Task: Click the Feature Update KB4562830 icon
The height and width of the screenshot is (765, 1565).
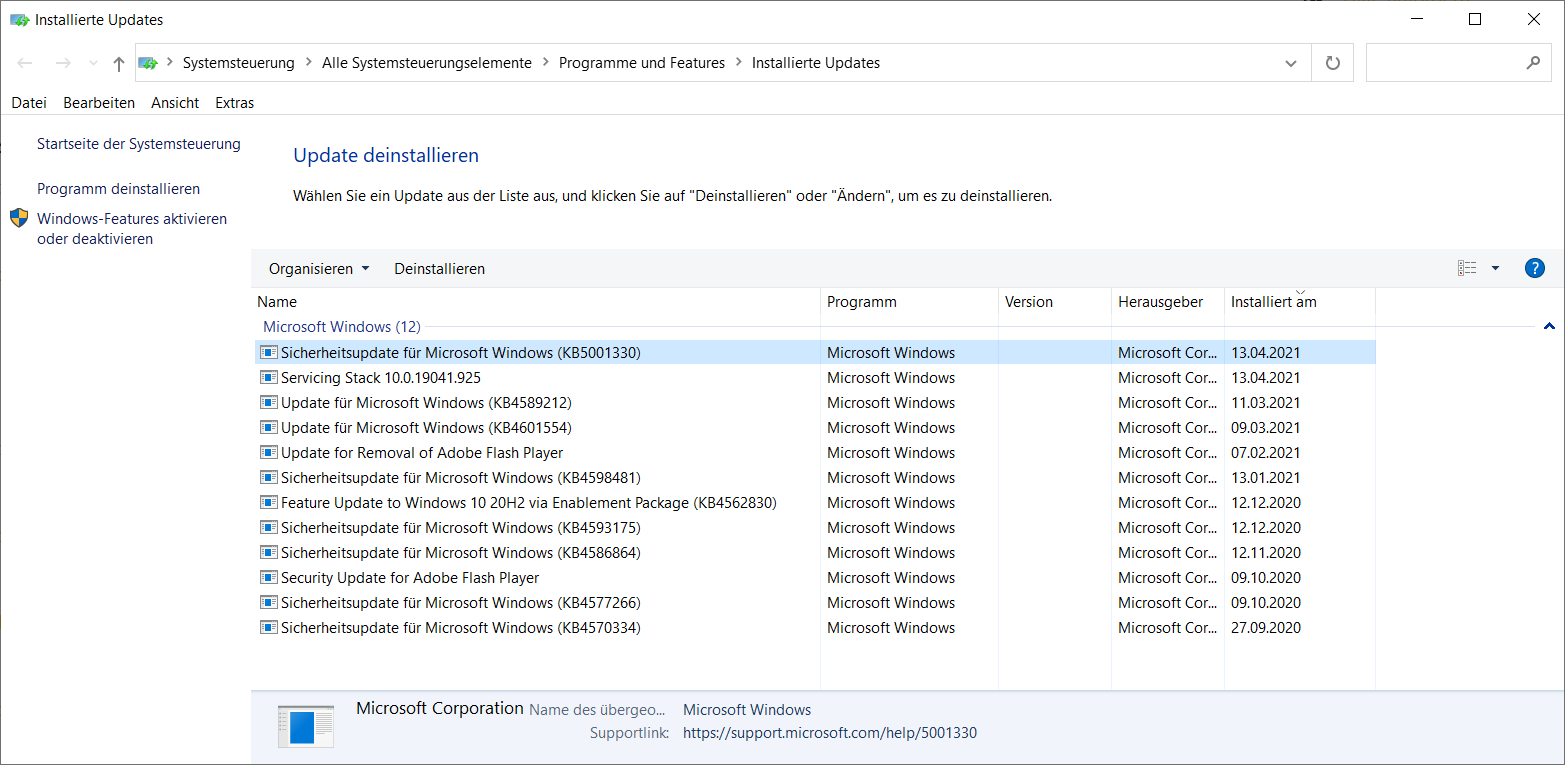Action: click(x=268, y=502)
